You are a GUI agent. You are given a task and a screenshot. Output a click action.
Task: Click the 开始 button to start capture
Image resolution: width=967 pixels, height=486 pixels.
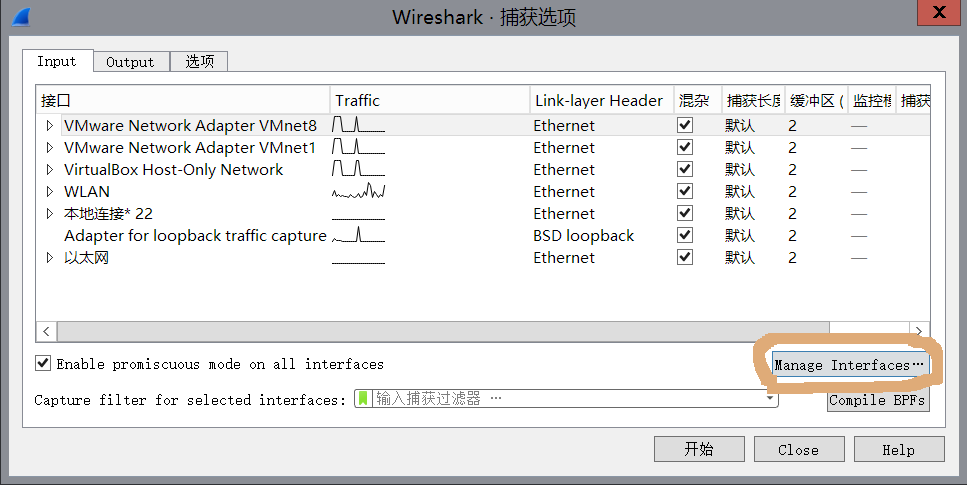pyautogui.click(x=699, y=449)
